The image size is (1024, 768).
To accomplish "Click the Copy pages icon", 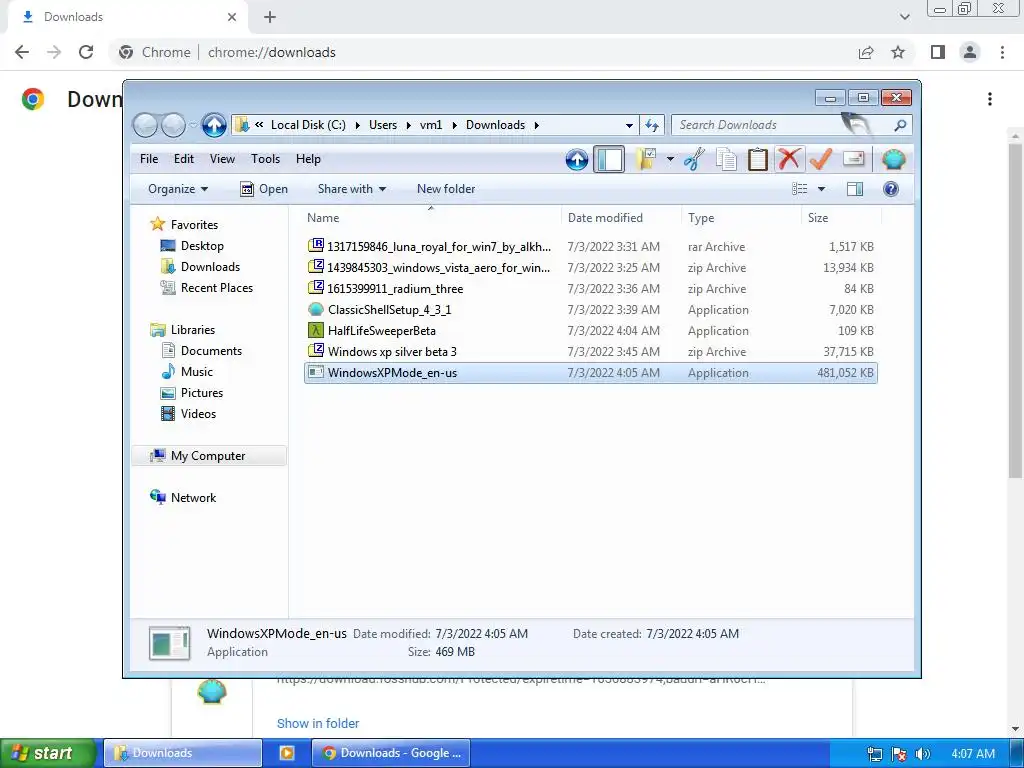I will 726,159.
